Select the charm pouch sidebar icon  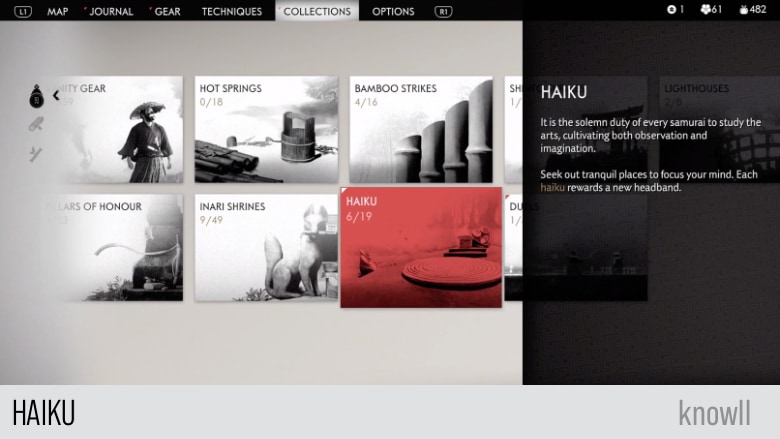(36, 96)
